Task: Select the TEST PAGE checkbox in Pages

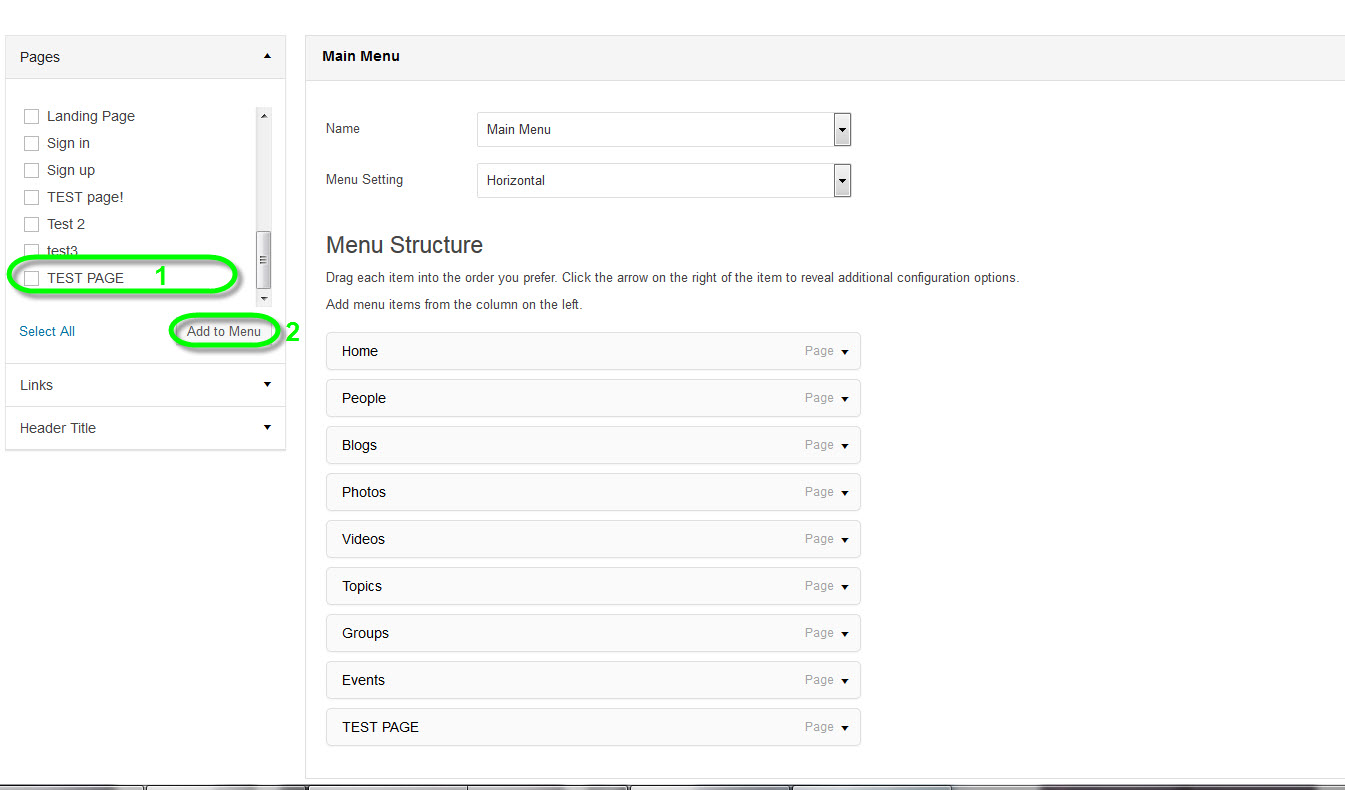Action: (x=31, y=278)
